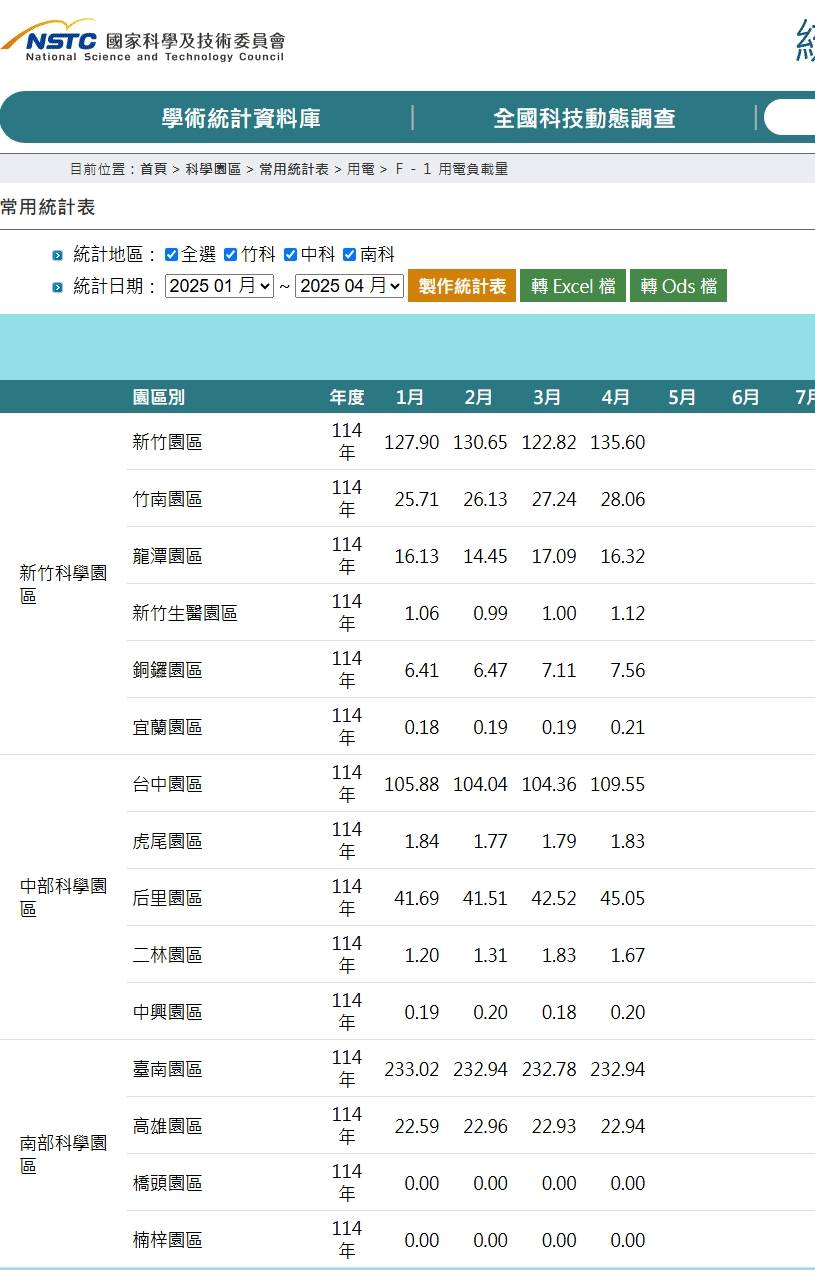Click the NSTC logo
Viewport: 815px width, 1270px height.
point(143,41)
